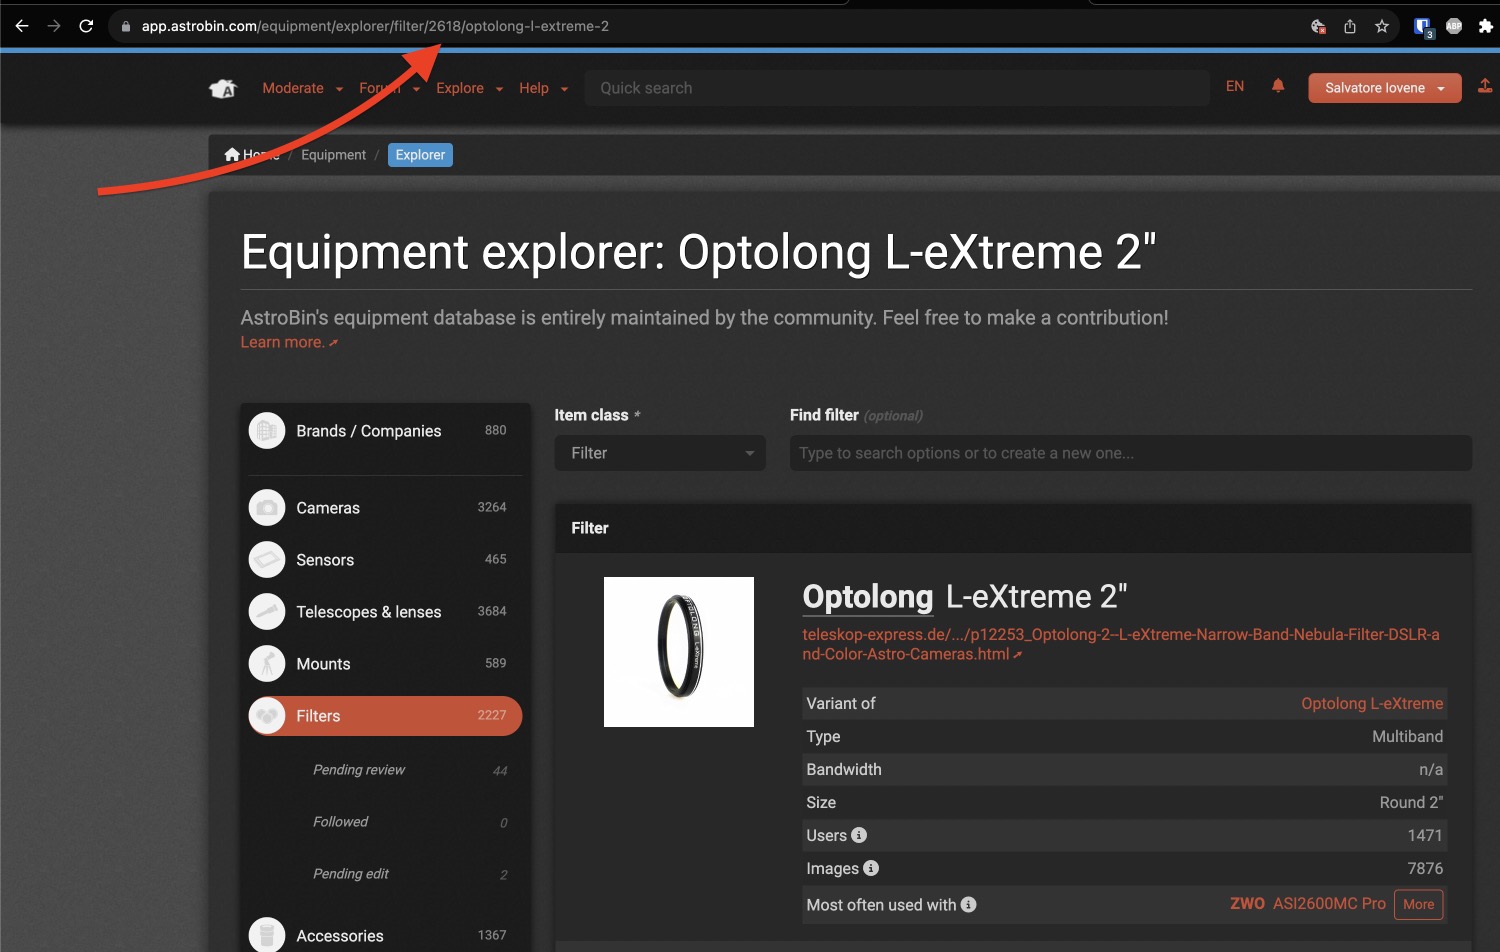Open the Followed filters sub-item
1500x952 pixels.
(x=340, y=822)
